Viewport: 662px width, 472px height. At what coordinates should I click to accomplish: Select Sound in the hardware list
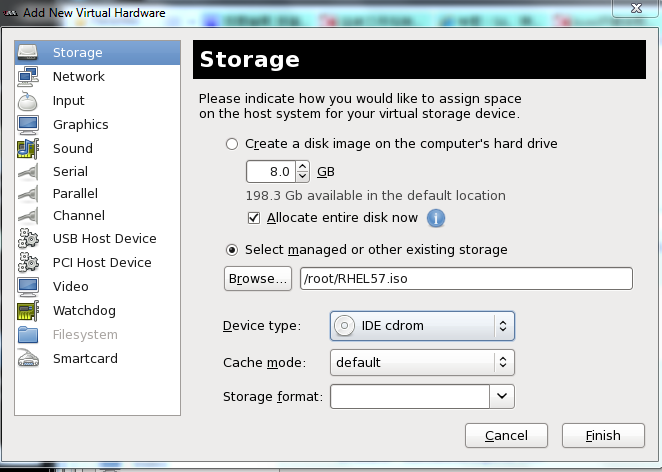pyautogui.click(x=98, y=148)
